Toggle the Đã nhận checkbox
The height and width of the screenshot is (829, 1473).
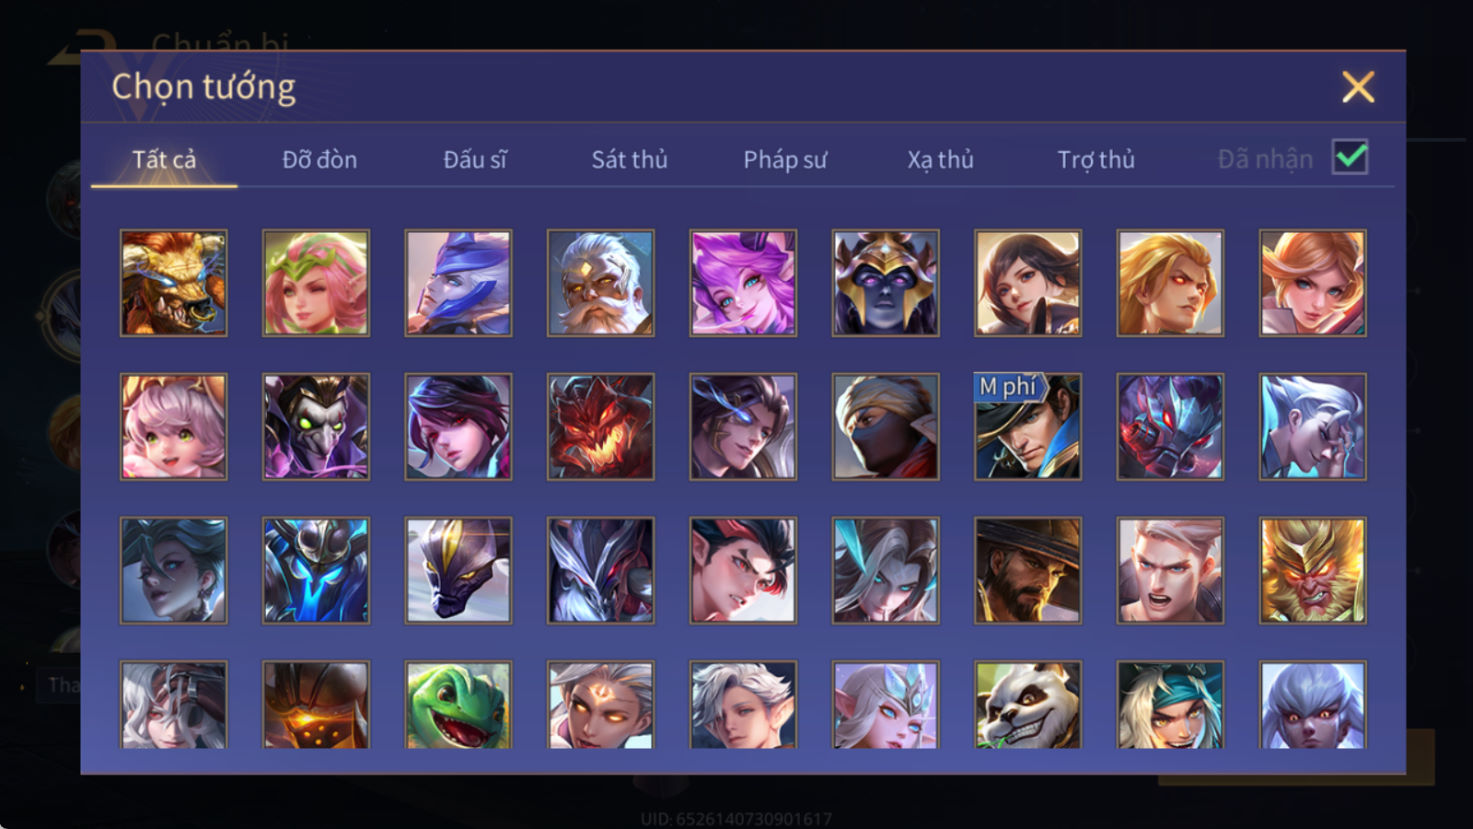tap(1350, 158)
